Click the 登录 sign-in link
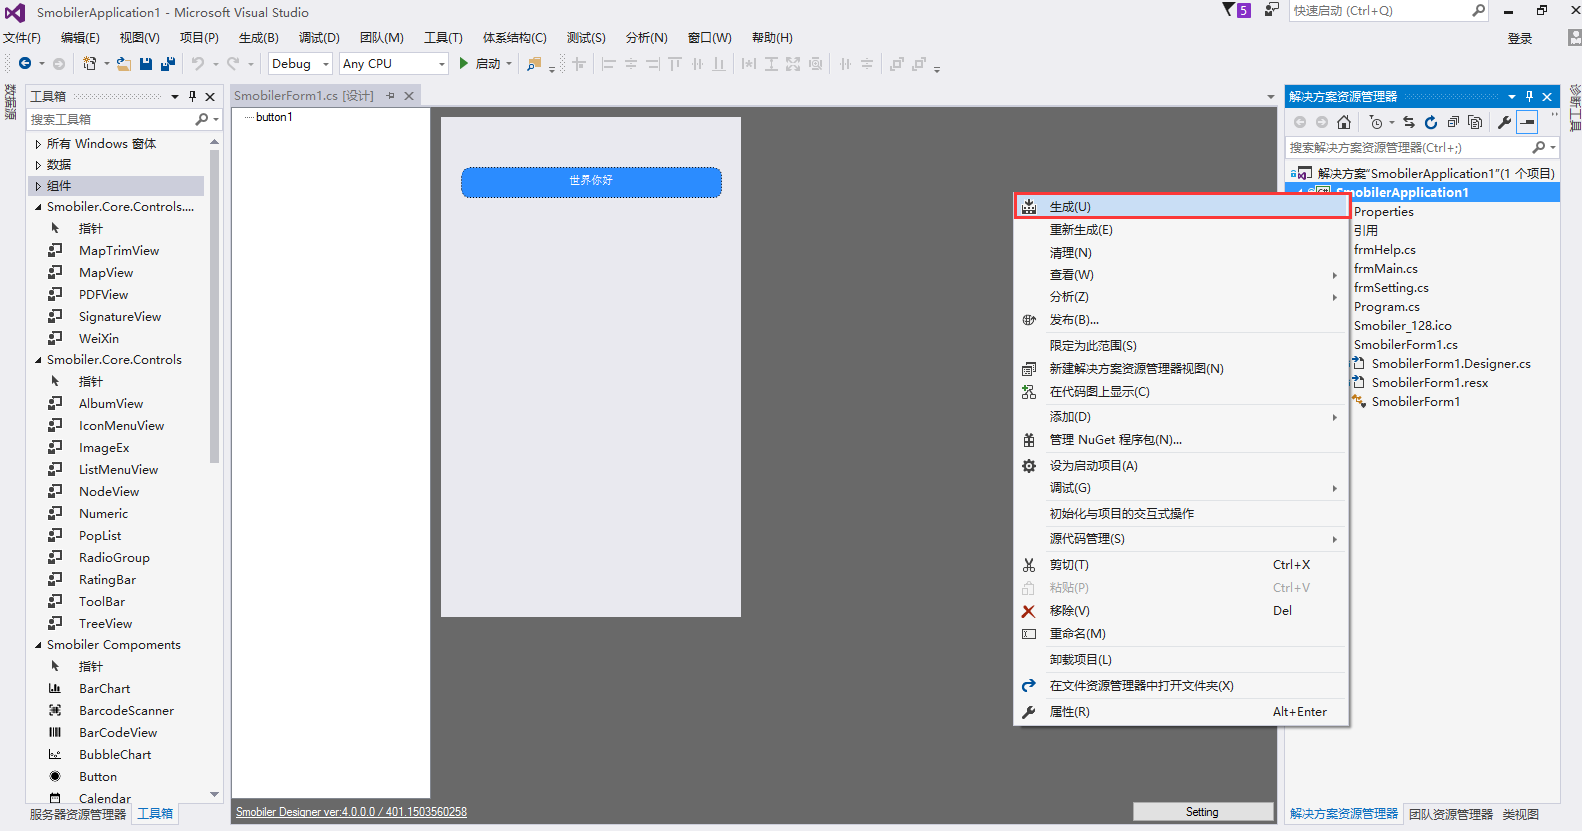Viewport: 1582px width, 831px height. click(1520, 38)
